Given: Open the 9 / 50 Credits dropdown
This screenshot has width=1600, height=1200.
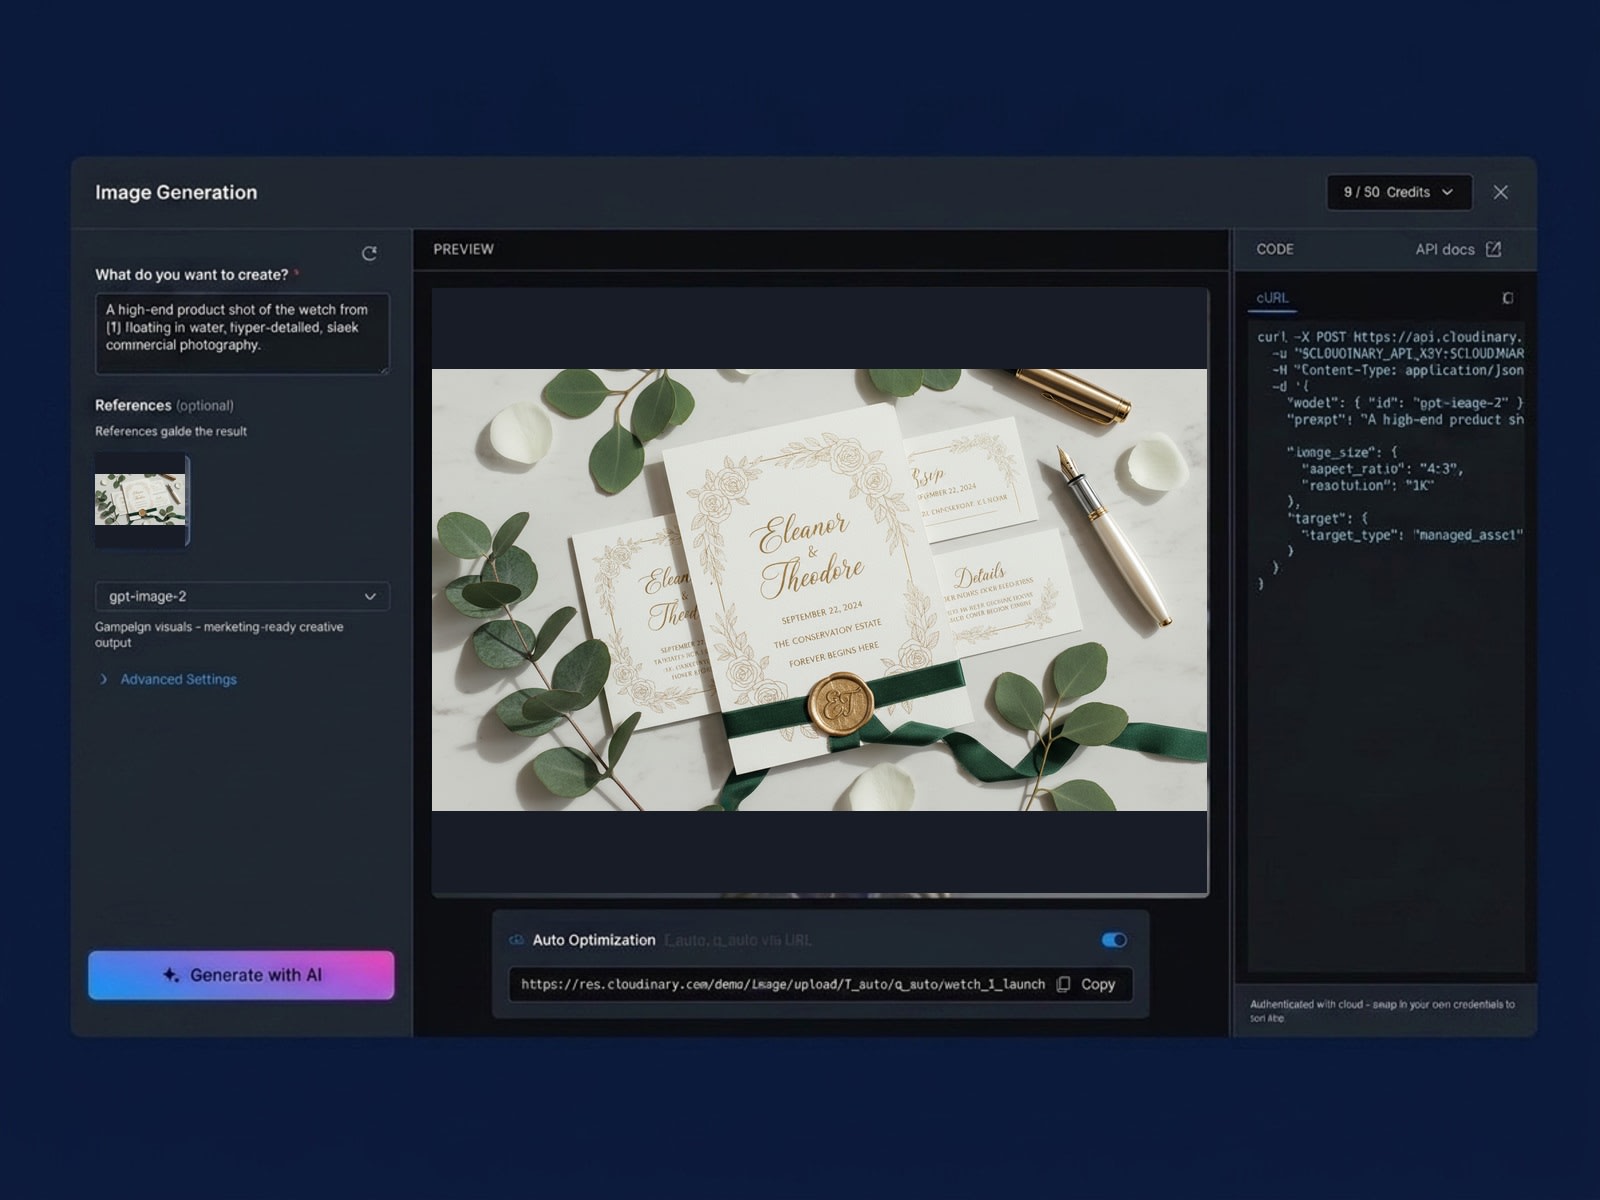Looking at the screenshot, I should pyautogui.click(x=1399, y=192).
